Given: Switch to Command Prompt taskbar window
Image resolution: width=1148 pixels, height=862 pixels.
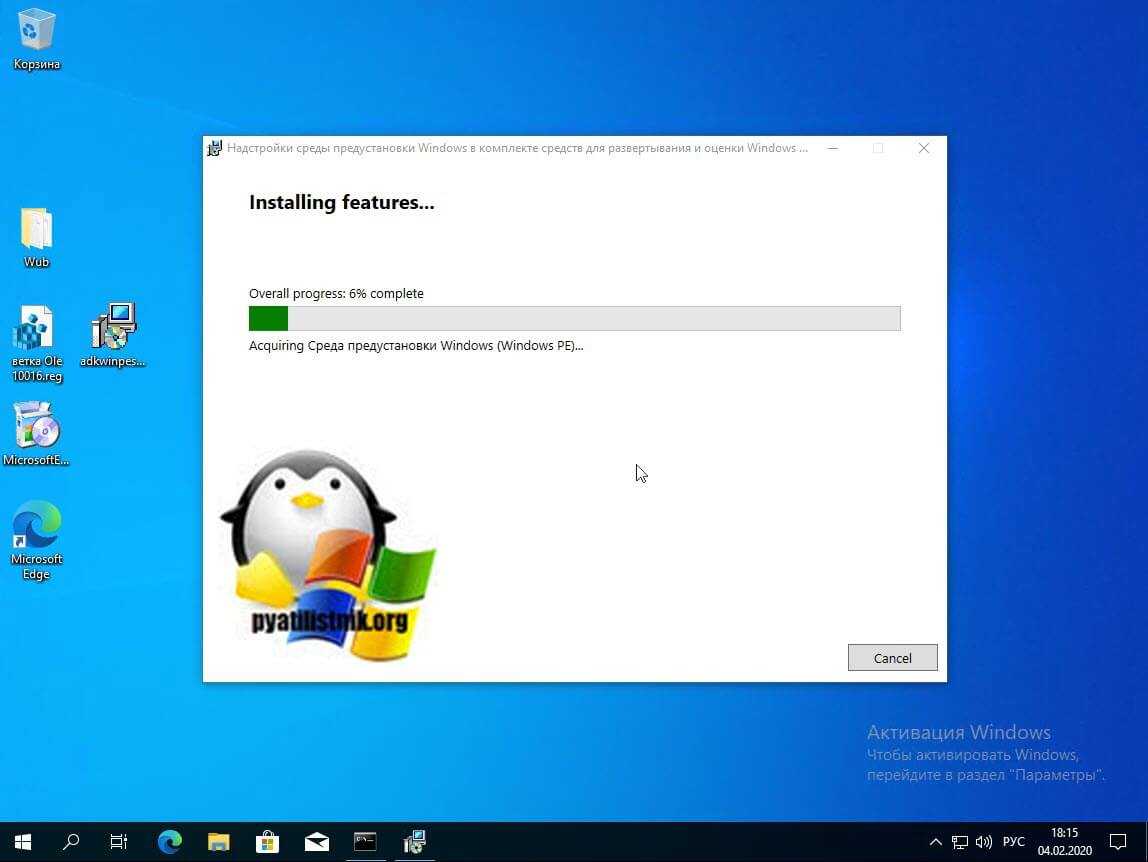Looking at the screenshot, I should (365, 842).
